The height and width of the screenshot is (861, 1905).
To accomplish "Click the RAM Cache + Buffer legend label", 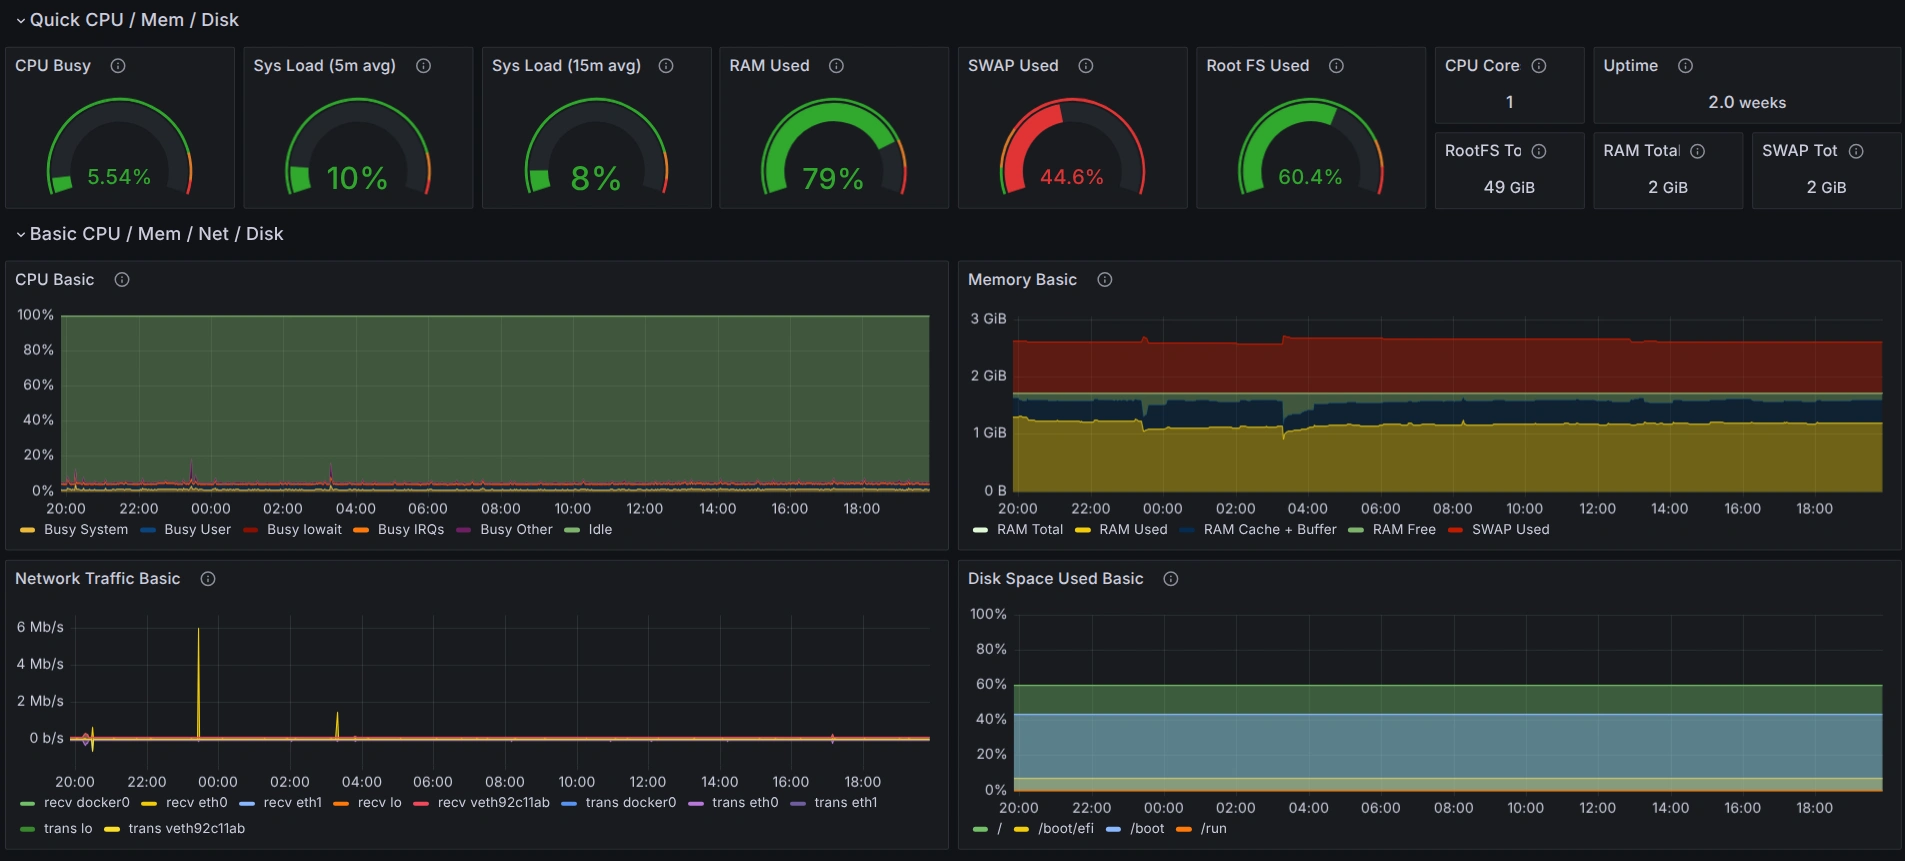I will point(1269,530).
